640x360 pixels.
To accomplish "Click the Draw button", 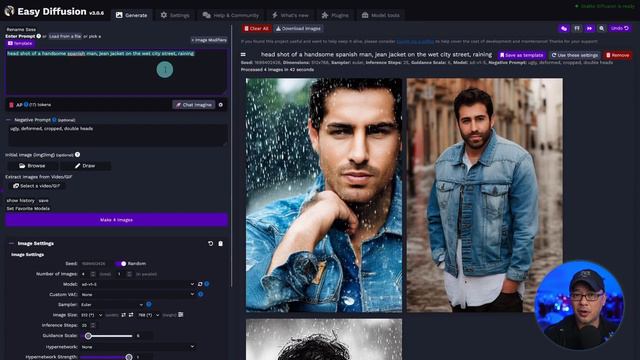I will tap(85, 166).
